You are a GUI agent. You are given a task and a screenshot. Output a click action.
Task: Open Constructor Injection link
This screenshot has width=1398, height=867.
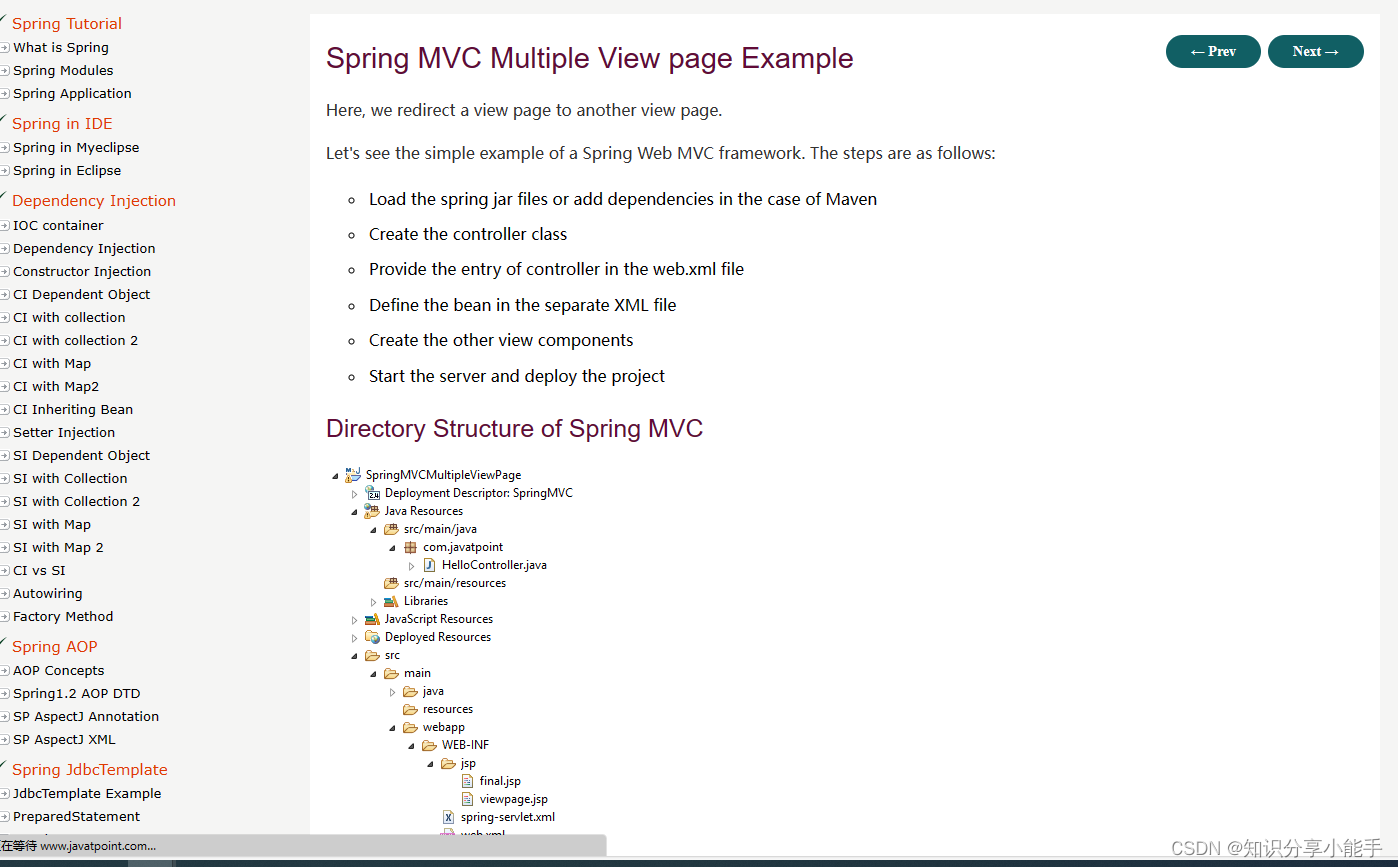pyautogui.click(x=82, y=271)
